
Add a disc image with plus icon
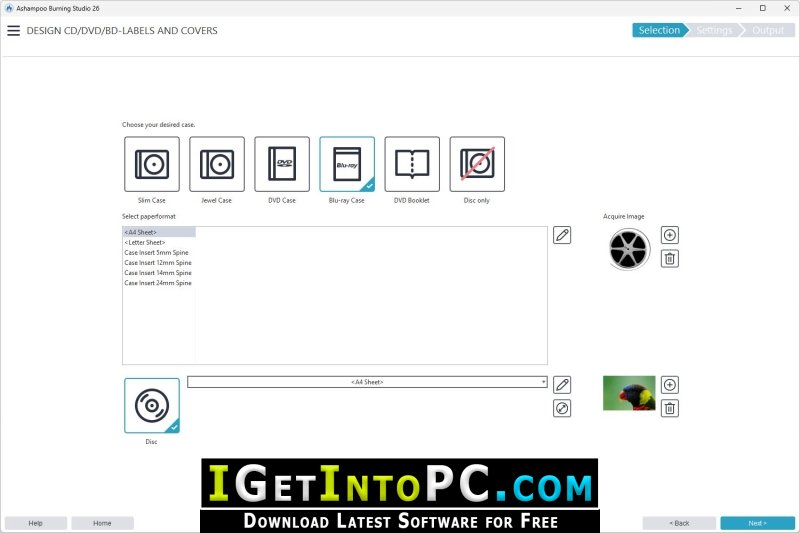pyautogui.click(x=670, y=385)
